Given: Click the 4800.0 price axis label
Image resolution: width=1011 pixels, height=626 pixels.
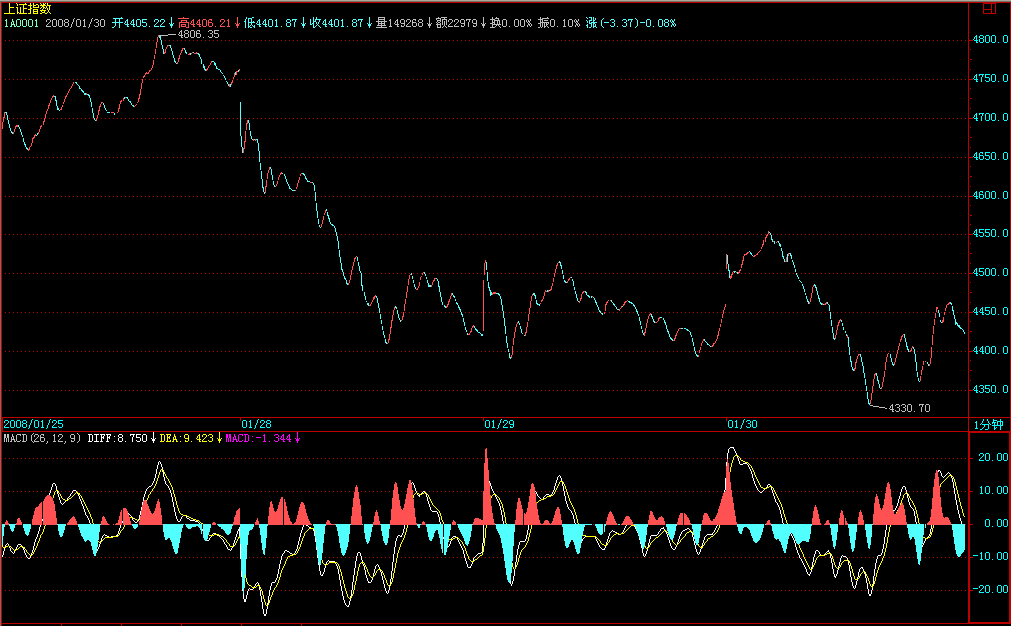Looking at the screenshot, I should (991, 40).
